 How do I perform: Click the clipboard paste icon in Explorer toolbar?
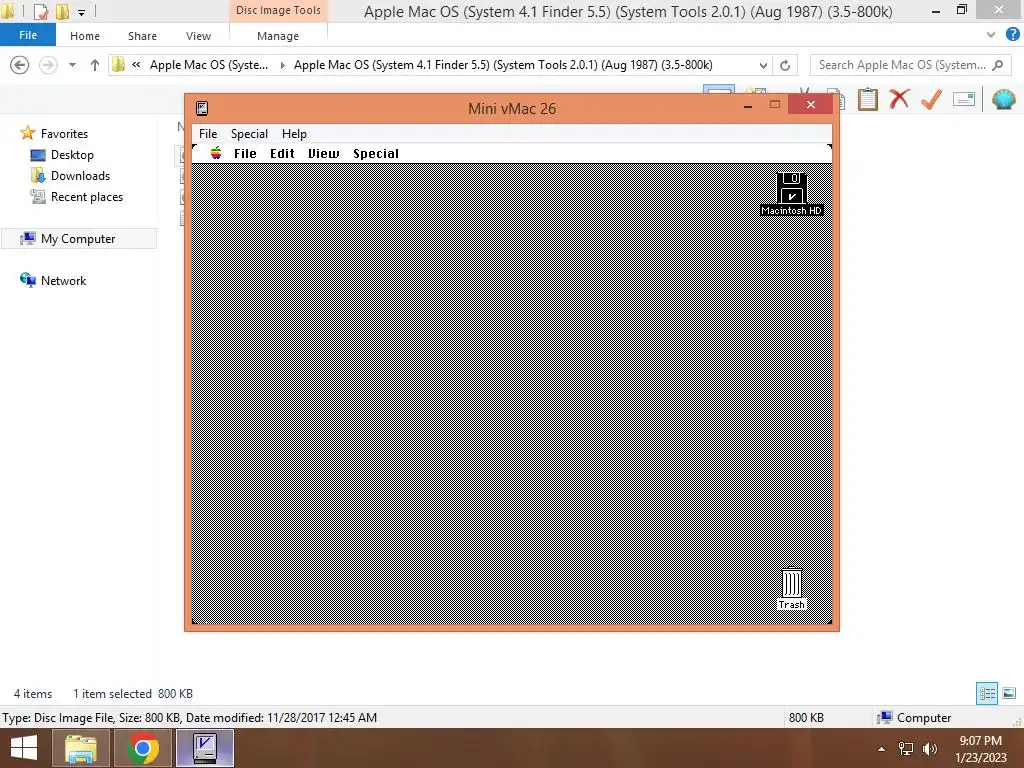(x=867, y=99)
